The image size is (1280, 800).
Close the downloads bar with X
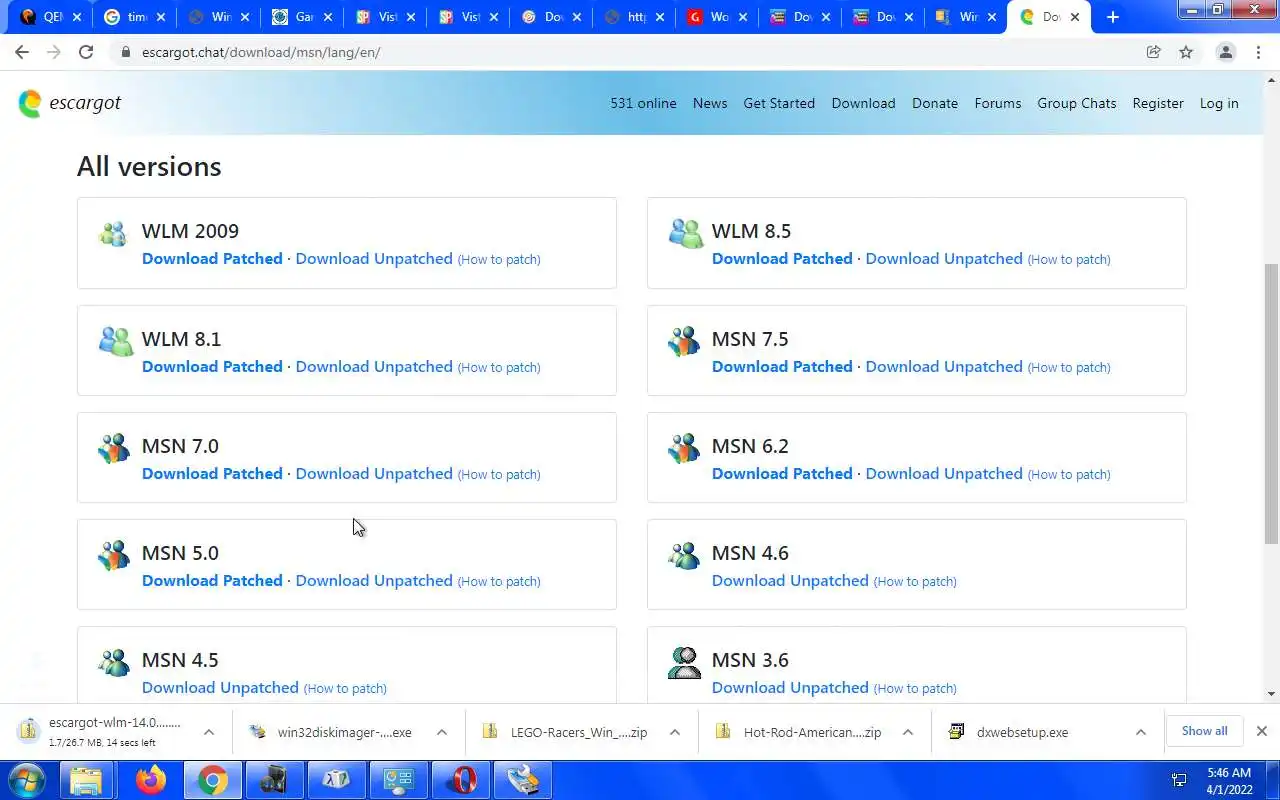[1261, 731]
